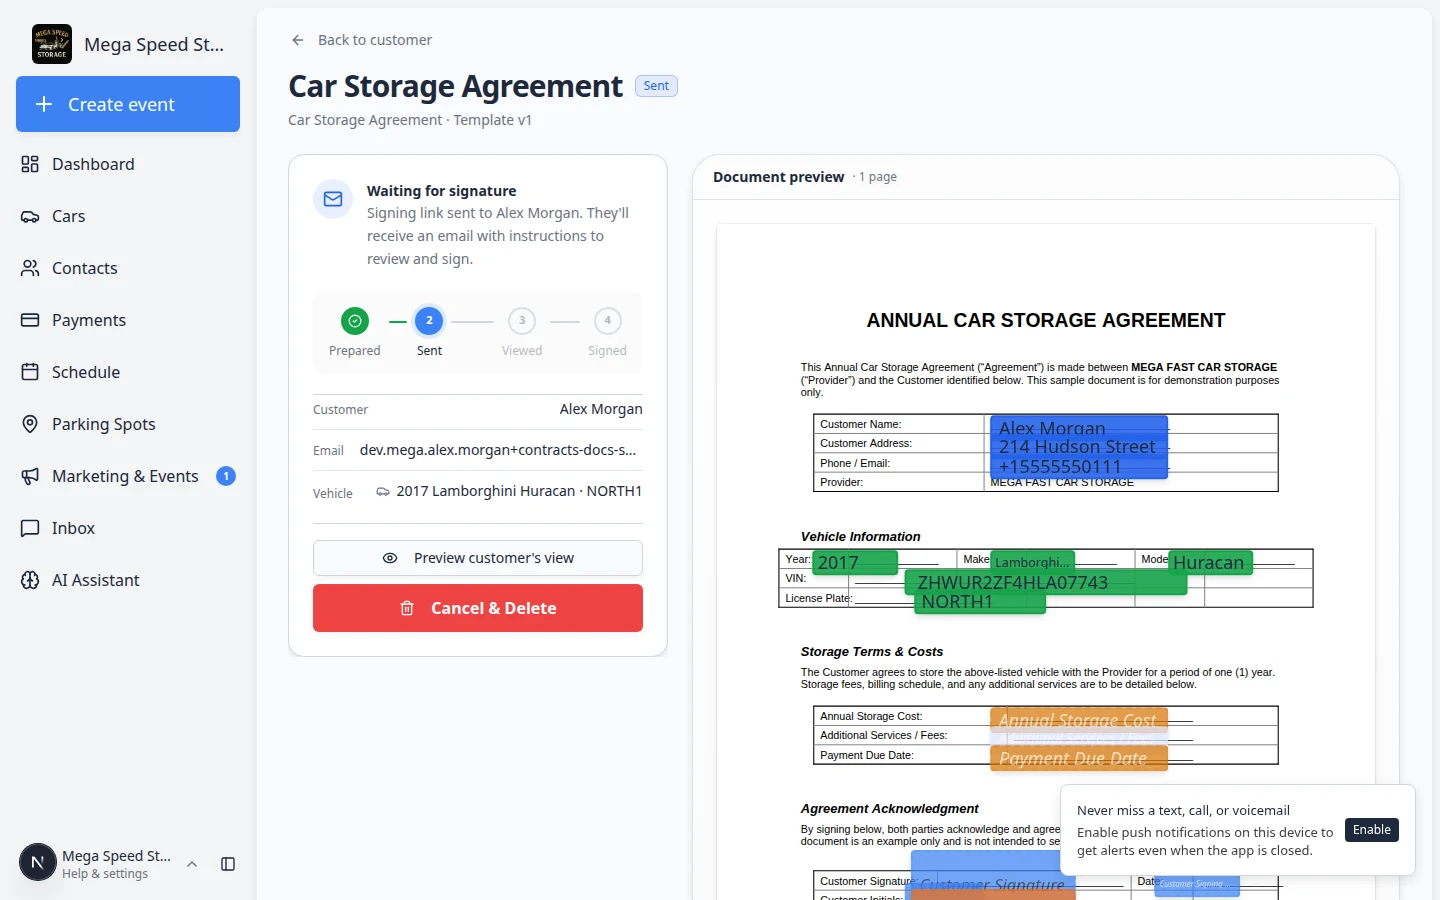Click the Annual Storage Cost orange field
Viewport: 1440px width, 900px height.
(x=1079, y=720)
